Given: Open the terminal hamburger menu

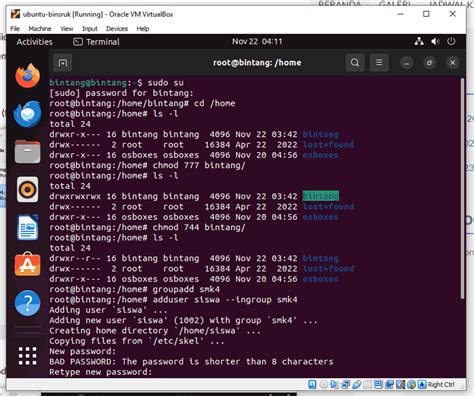Looking at the screenshot, I should point(379,62).
